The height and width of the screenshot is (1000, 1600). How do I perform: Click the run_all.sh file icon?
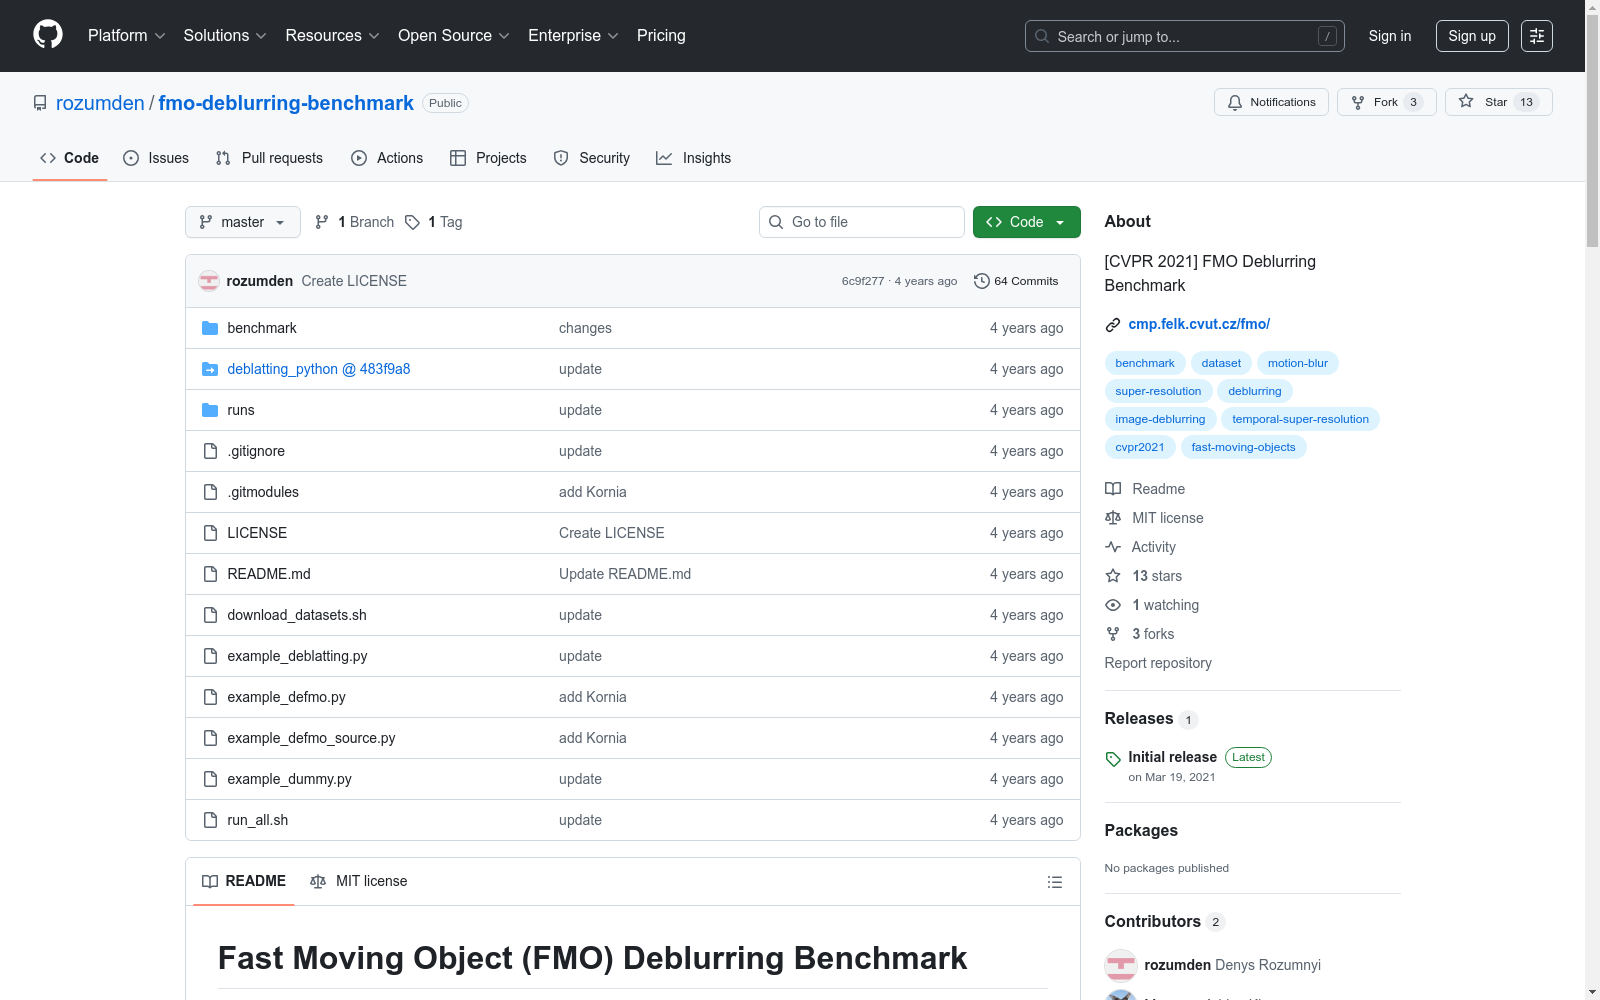click(x=210, y=820)
